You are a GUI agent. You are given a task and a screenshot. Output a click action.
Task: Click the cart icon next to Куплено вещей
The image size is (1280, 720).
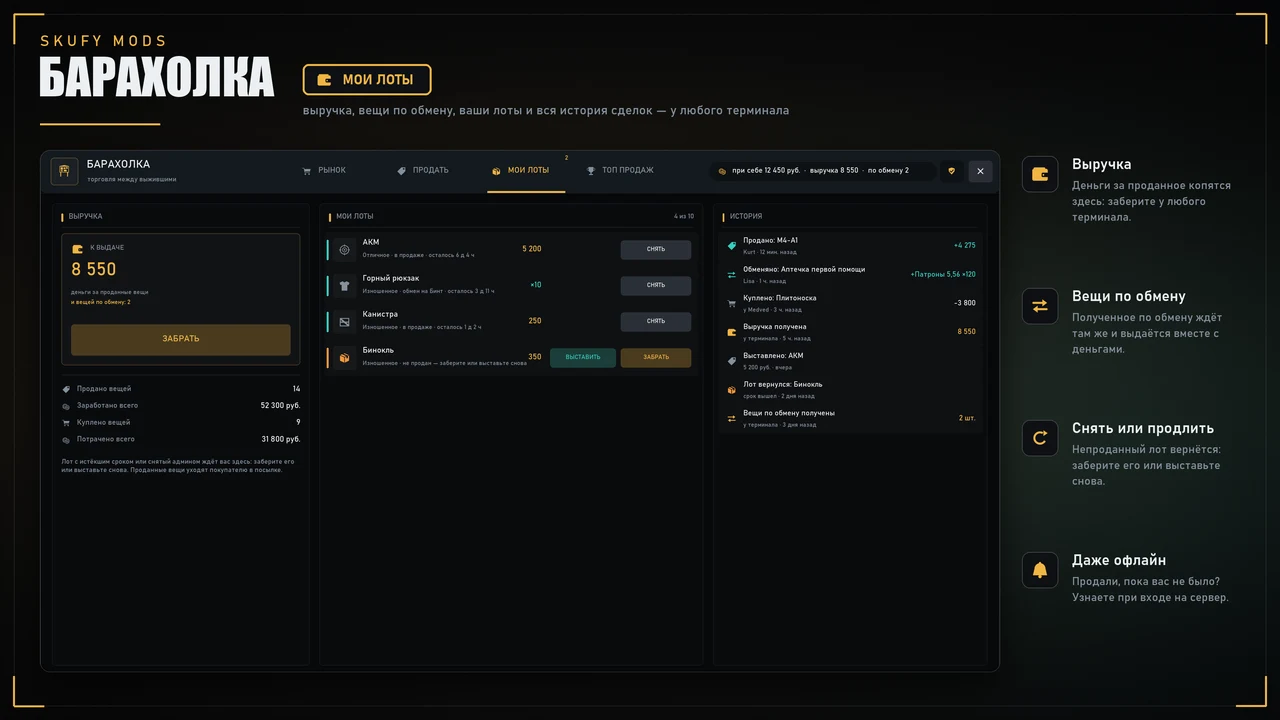point(67,423)
